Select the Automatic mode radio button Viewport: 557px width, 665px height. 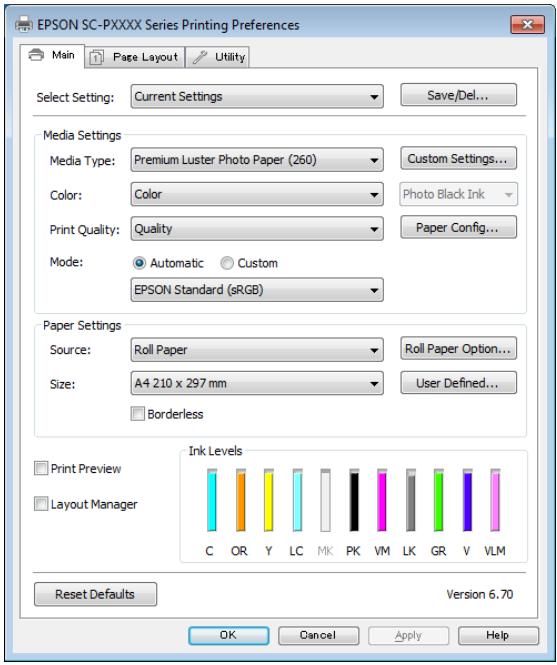[x=139, y=263]
